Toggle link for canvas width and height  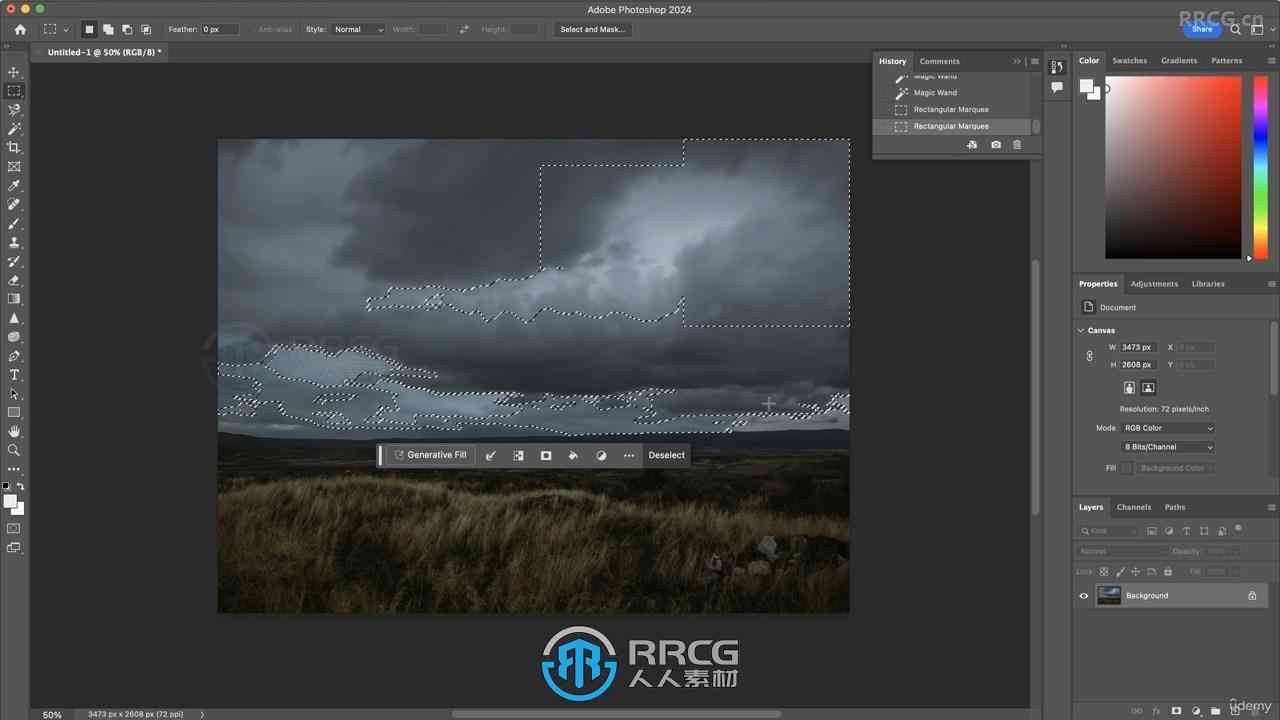point(1090,356)
